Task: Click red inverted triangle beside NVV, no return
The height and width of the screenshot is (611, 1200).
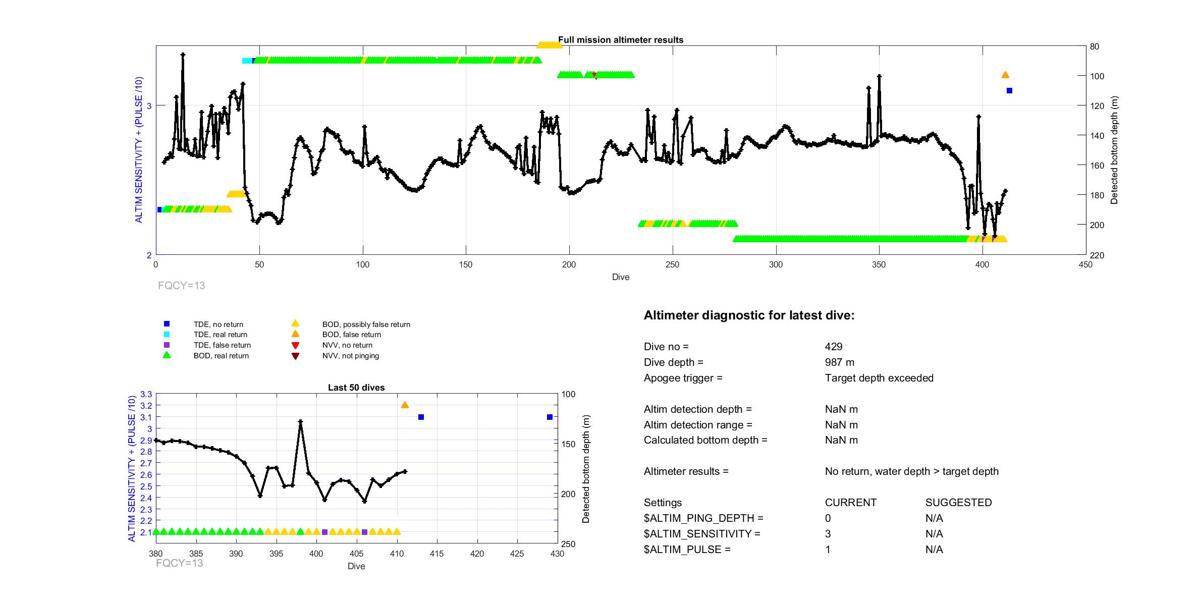Action: pyautogui.click(x=295, y=345)
